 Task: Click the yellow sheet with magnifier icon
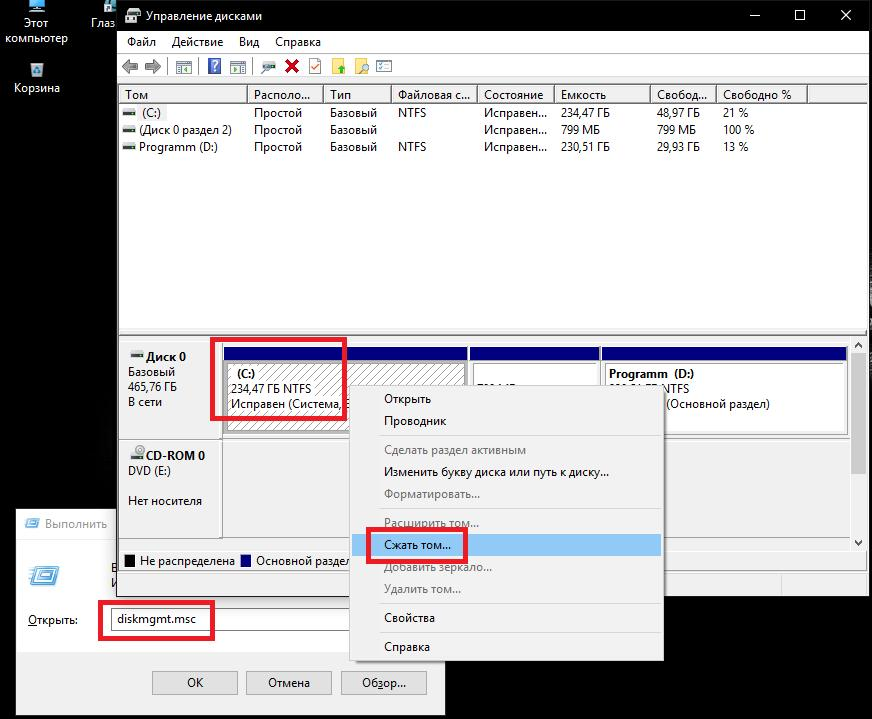[361, 66]
